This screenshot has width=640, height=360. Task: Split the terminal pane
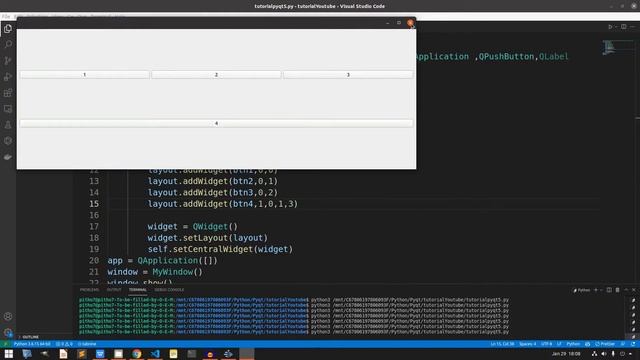pyautogui.click(x=609, y=290)
